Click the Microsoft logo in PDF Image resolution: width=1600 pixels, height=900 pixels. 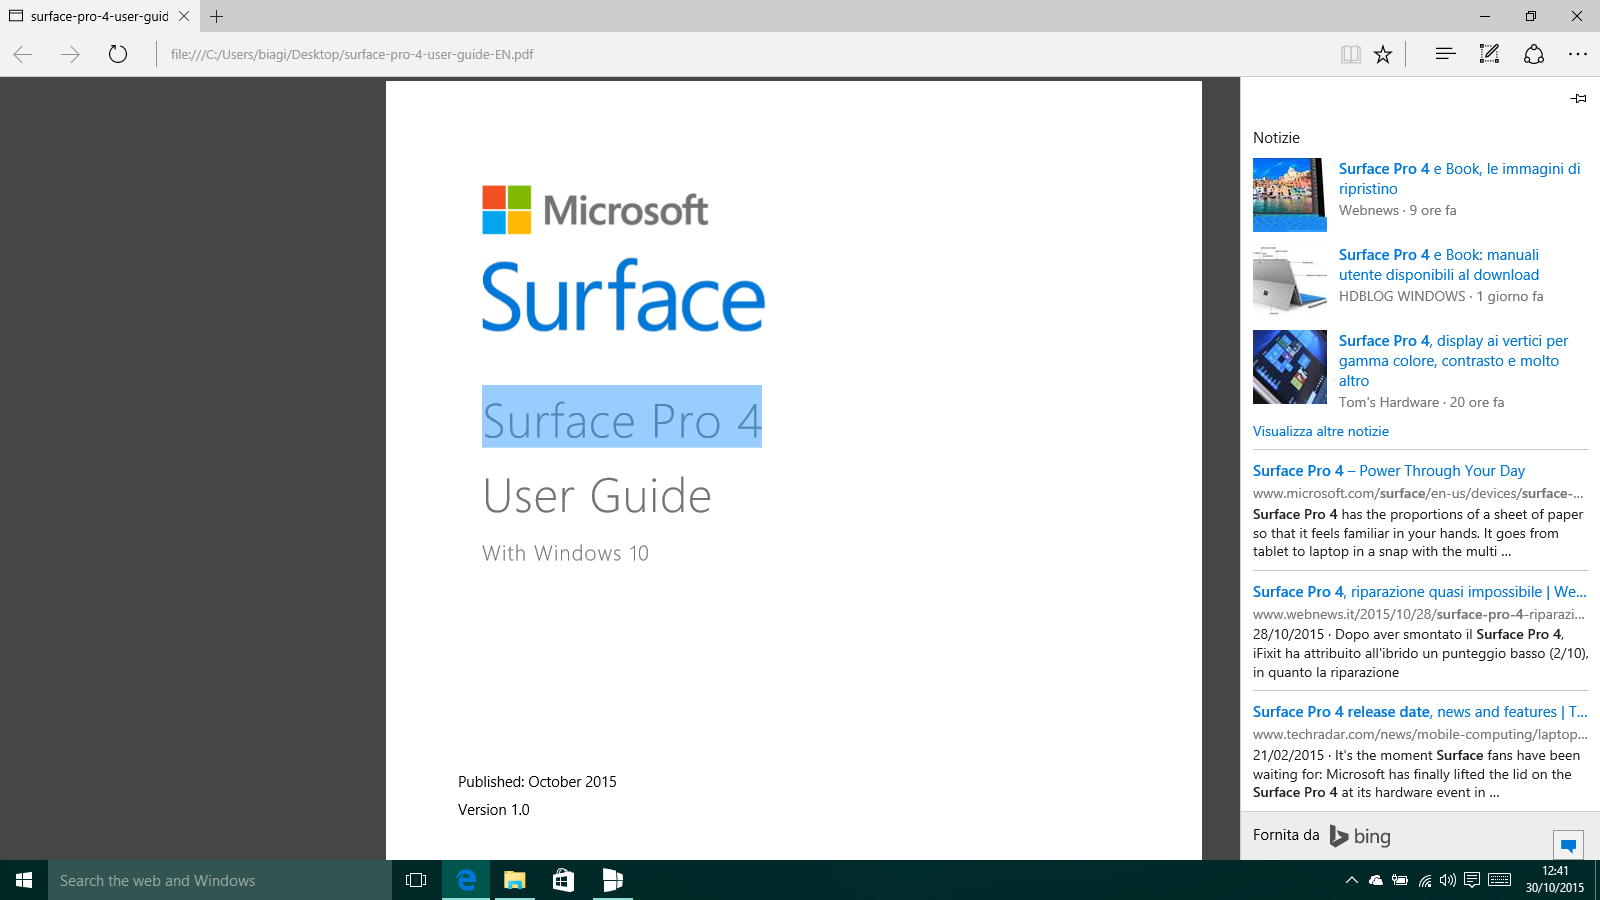(595, 210)
